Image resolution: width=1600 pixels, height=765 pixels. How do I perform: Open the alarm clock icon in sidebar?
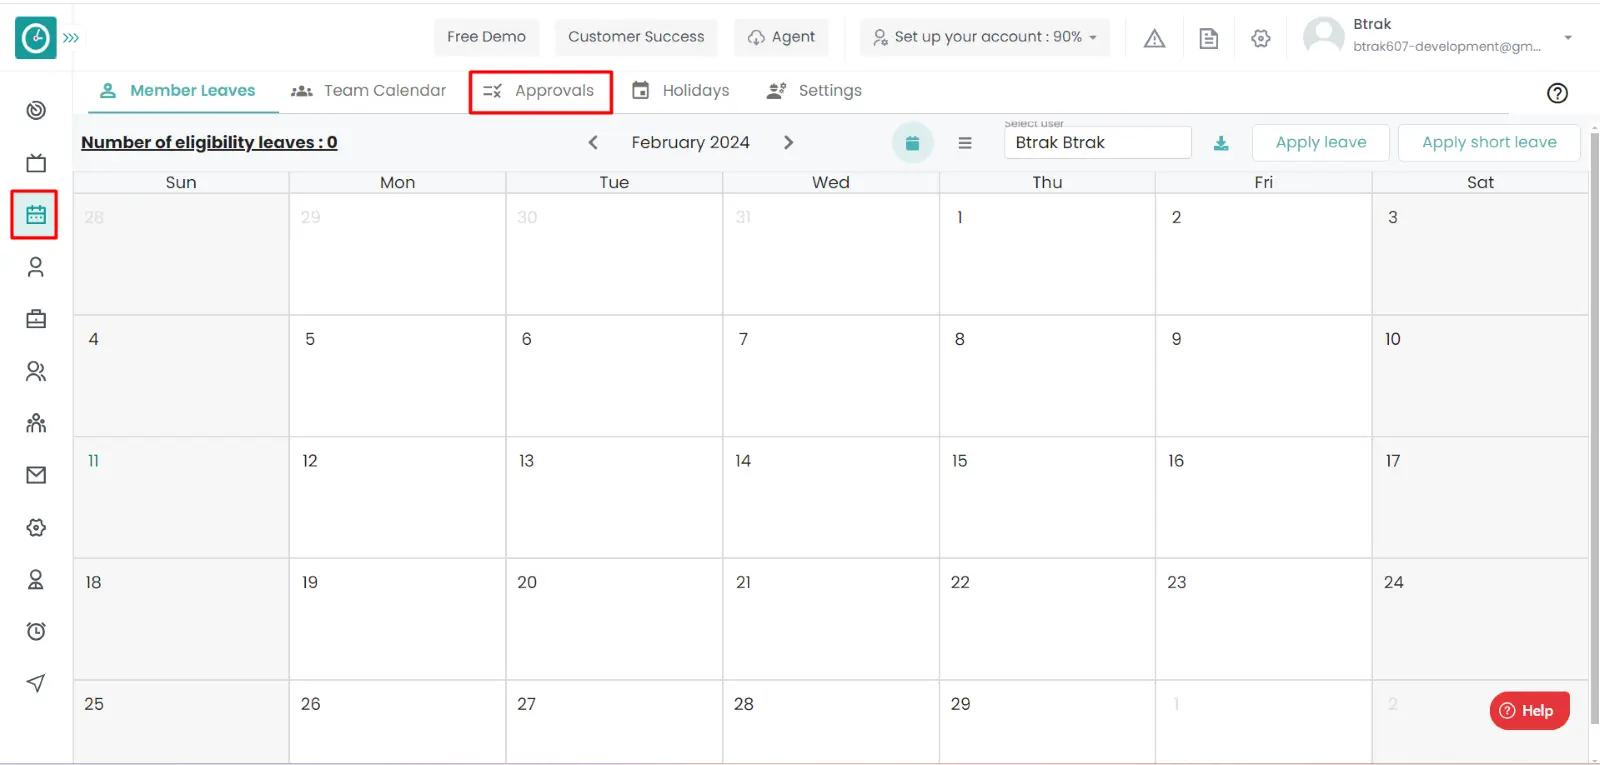pyautogui.click(x=36, y=631)
